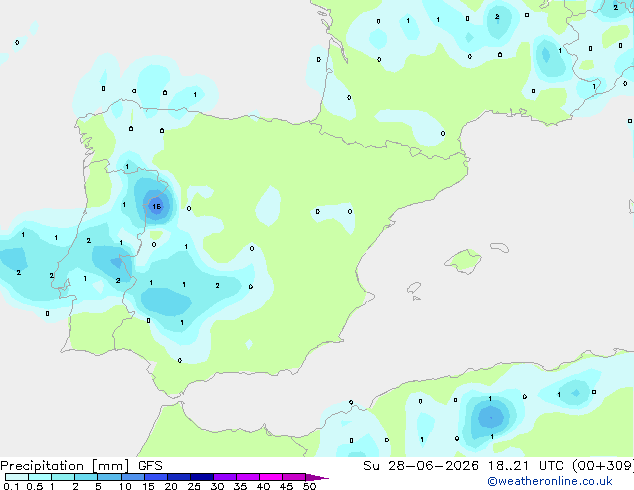Click the 'Su 28-06-2026' date text

click(x=421, y=466)
